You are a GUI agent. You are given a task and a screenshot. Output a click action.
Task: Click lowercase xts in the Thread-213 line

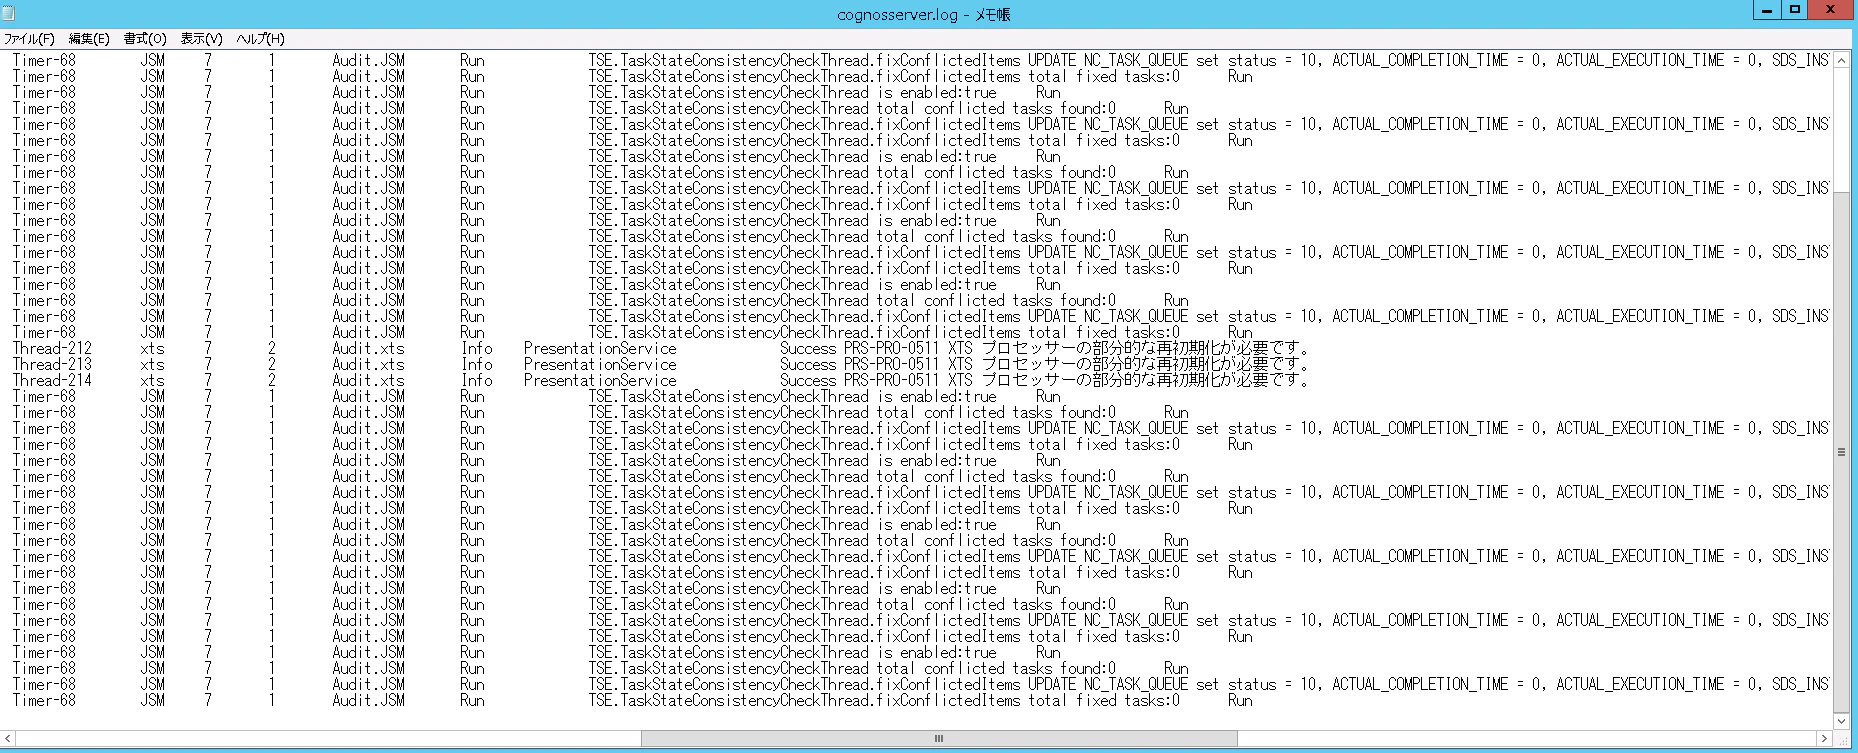pos(152,365)
